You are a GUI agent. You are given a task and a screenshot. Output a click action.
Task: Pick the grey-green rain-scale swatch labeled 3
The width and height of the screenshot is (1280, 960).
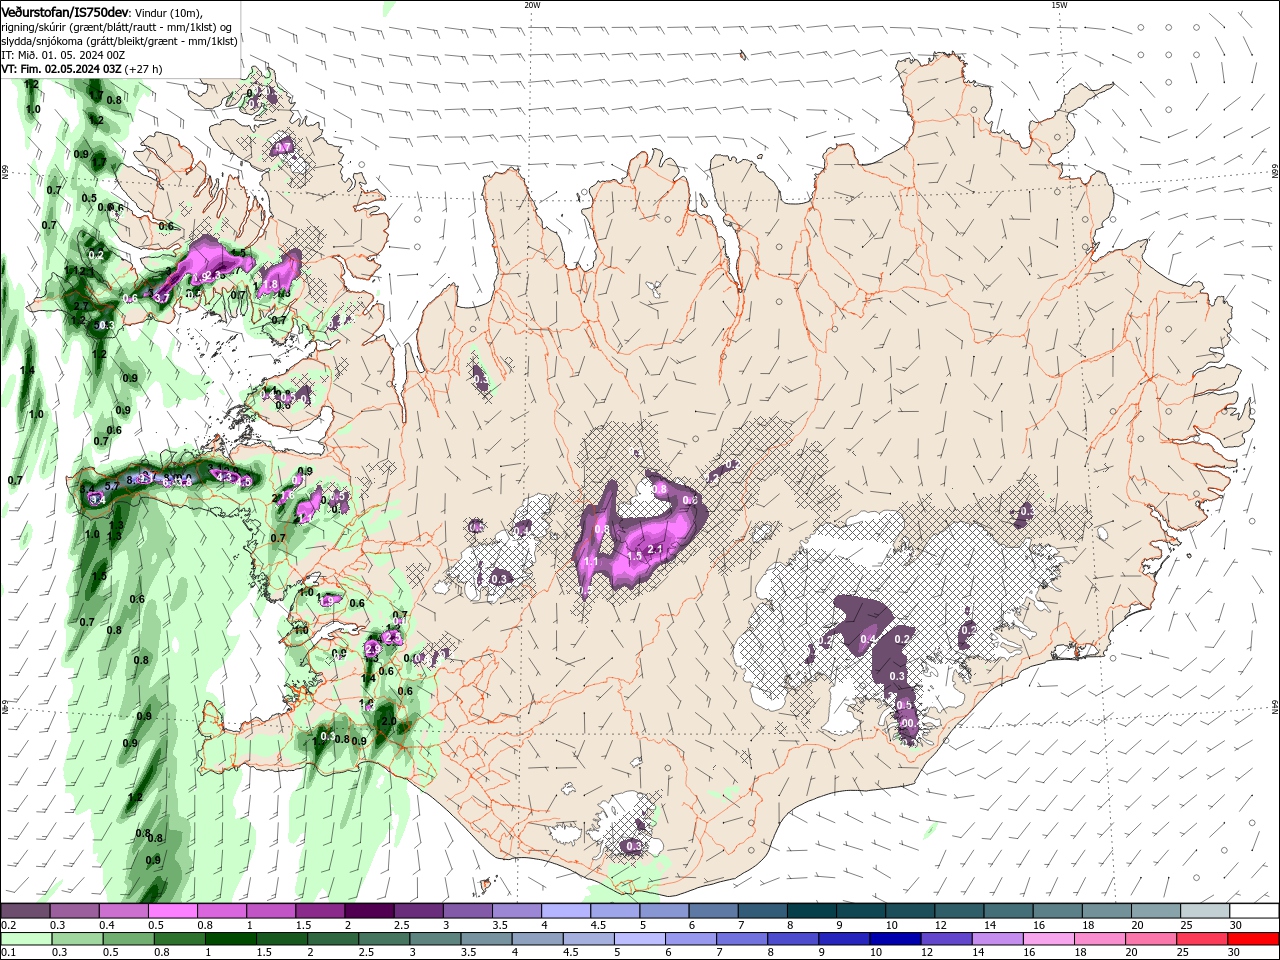[x=434, y=939]
